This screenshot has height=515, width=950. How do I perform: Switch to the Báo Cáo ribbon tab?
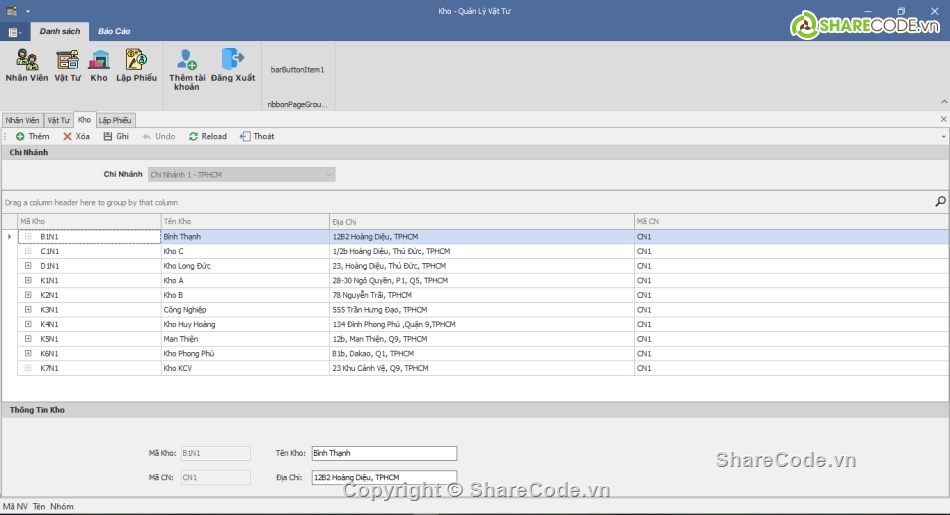114,32
